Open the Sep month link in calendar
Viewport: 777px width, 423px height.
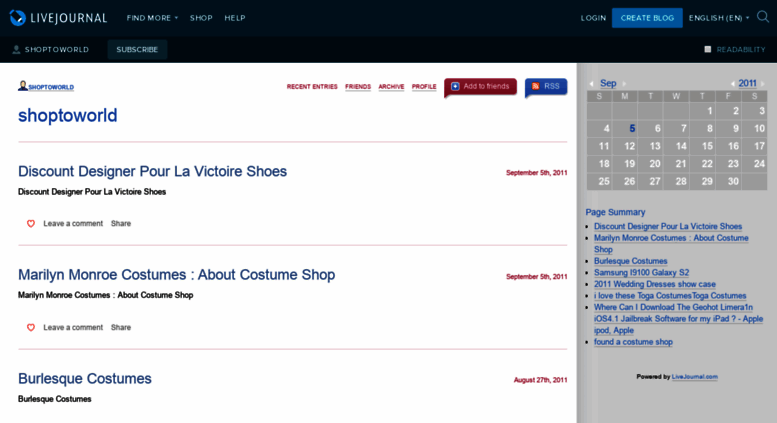click(608, 84)
